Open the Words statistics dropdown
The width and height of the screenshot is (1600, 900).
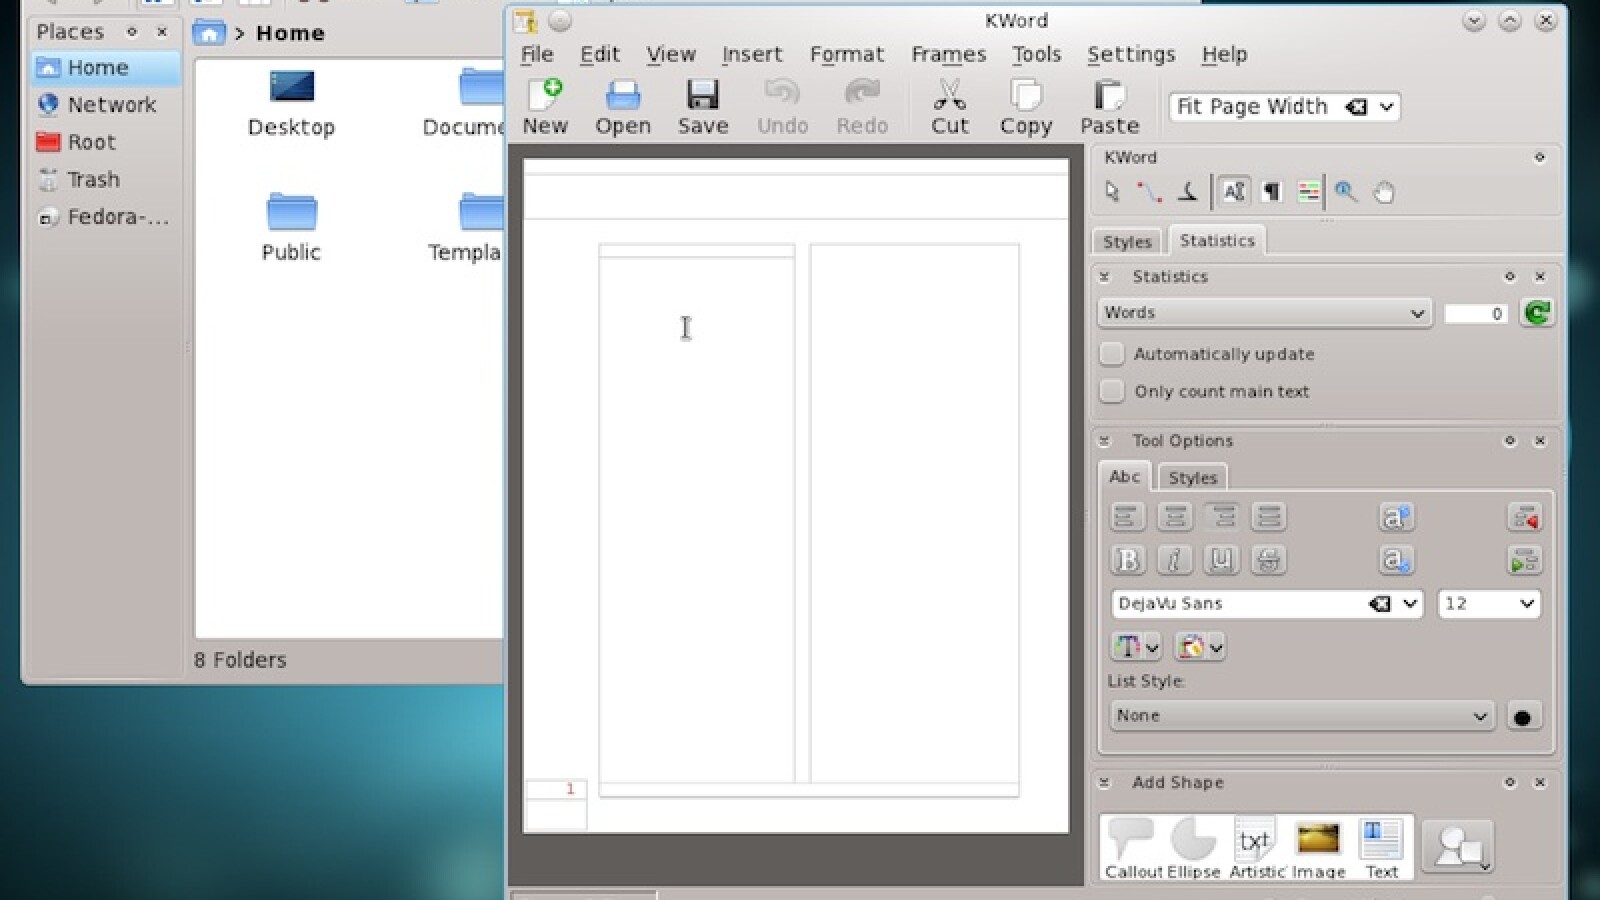tap(1264, 313)
